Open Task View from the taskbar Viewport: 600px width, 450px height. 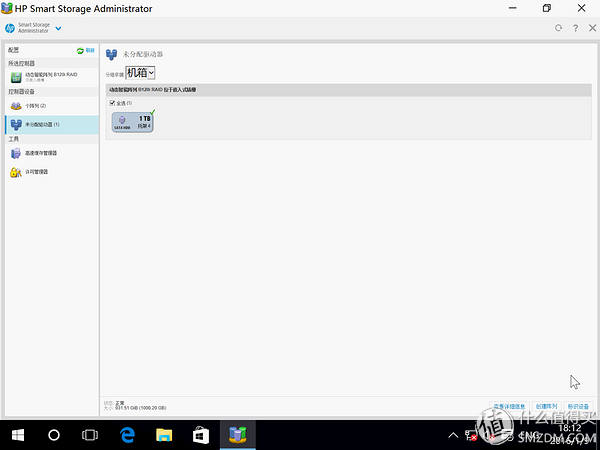pos(90,435)
